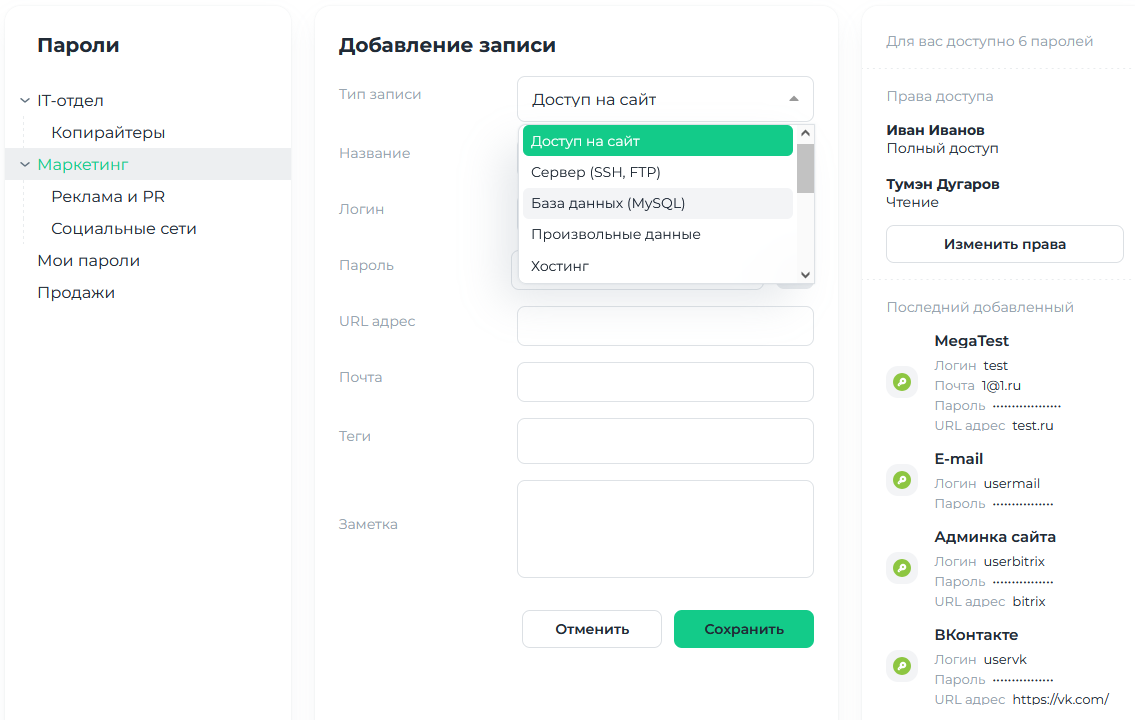The image size is (1135, 720).
Task: Focus the Заметка text area
Action: pos(664,529)
